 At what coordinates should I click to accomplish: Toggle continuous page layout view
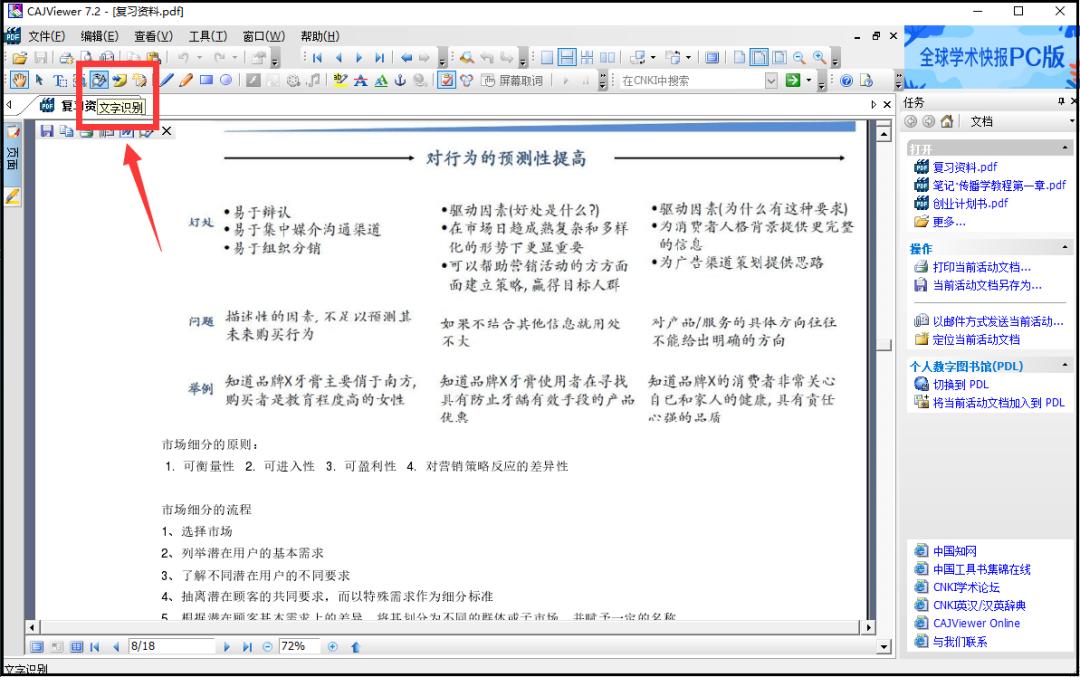point(569,59)
